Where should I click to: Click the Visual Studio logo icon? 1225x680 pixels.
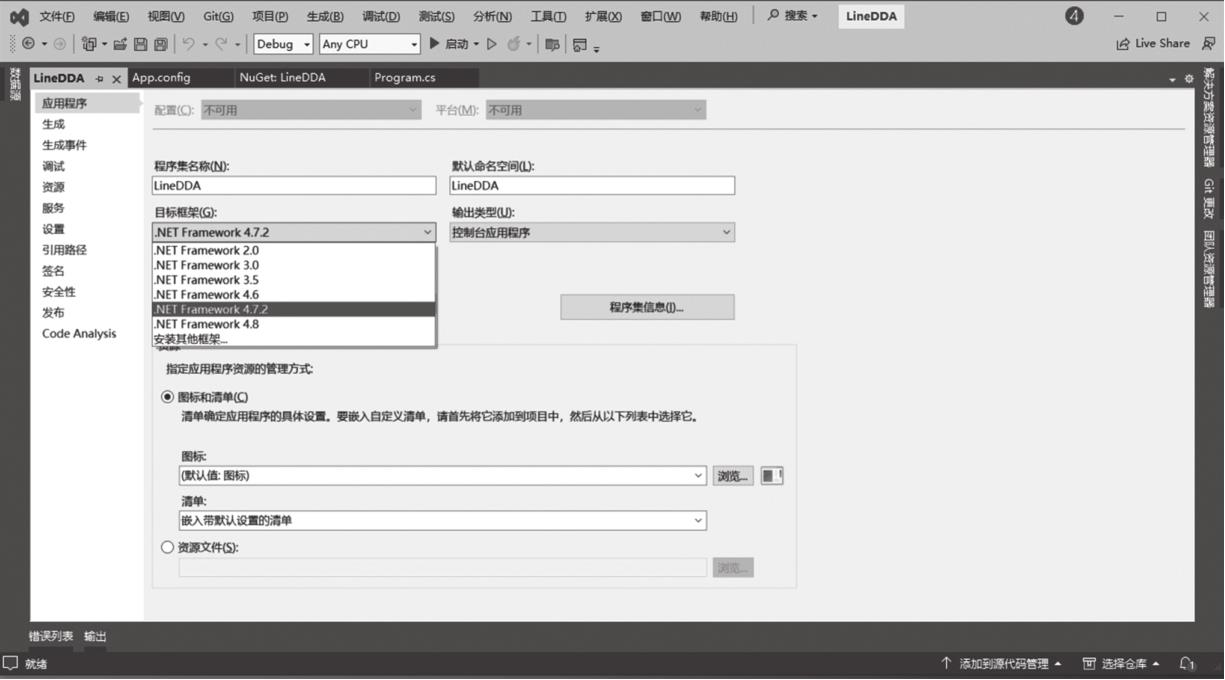(x=19, y=16)
